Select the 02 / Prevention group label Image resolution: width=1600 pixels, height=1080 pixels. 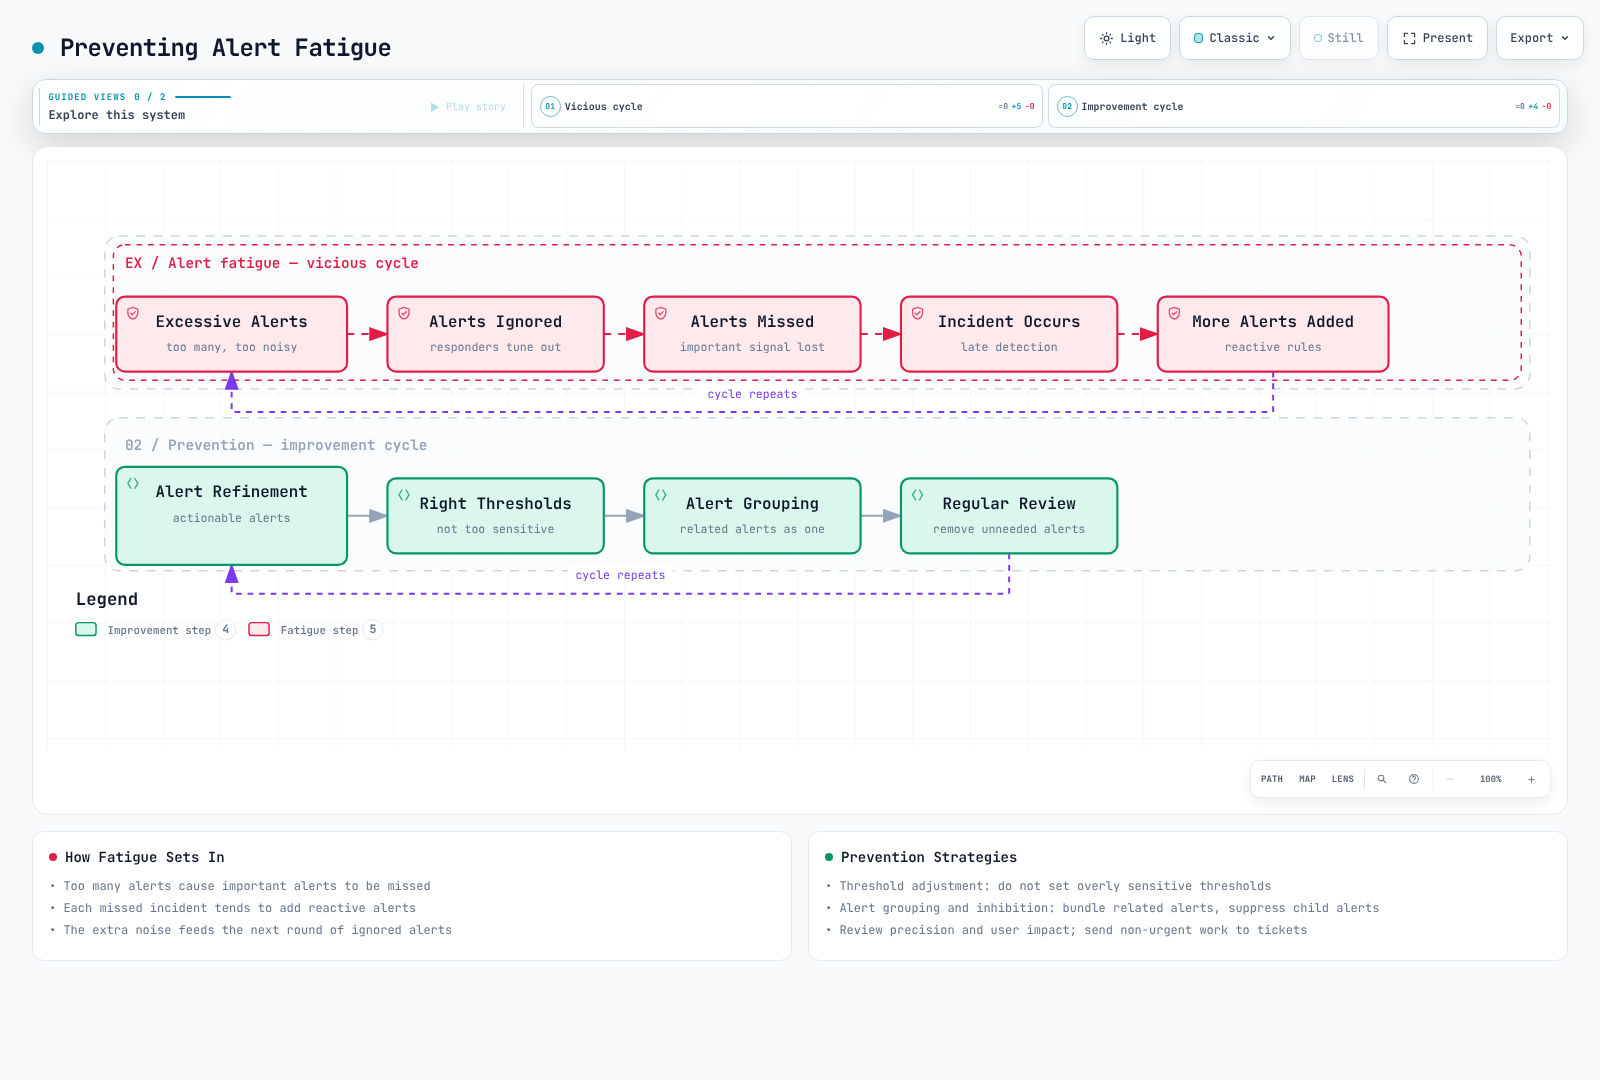coord(276,445)
